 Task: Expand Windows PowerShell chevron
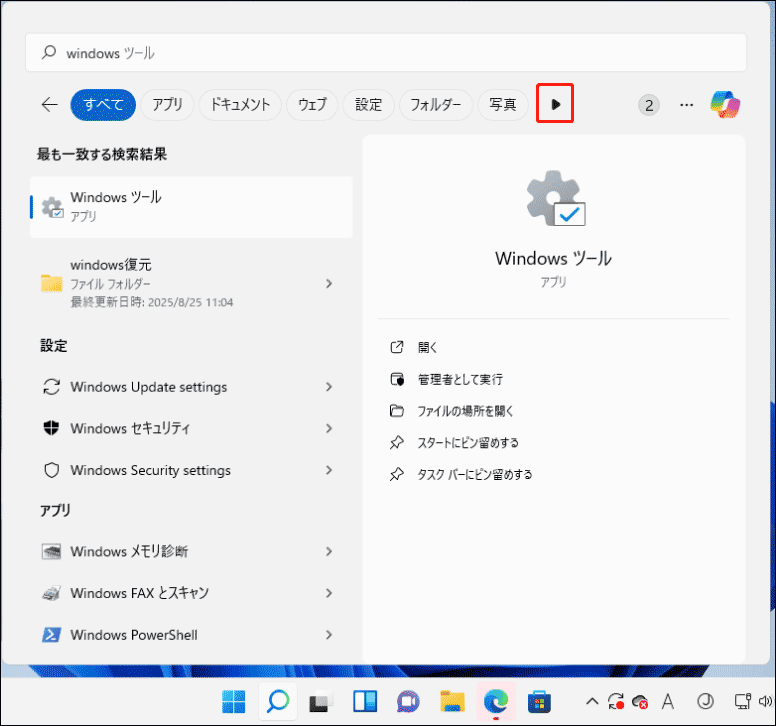click(x=329, y=634)
